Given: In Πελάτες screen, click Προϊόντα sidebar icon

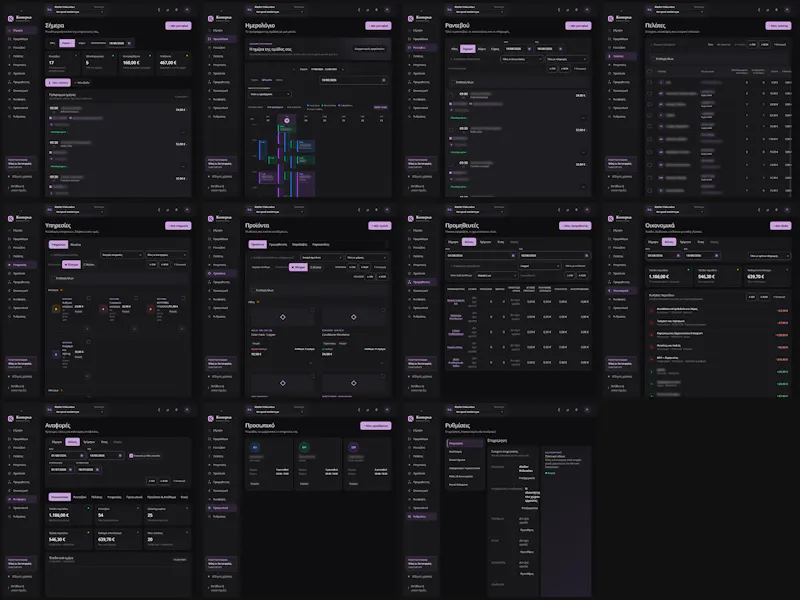Looking at the screenshot, I should pos(610,73).
